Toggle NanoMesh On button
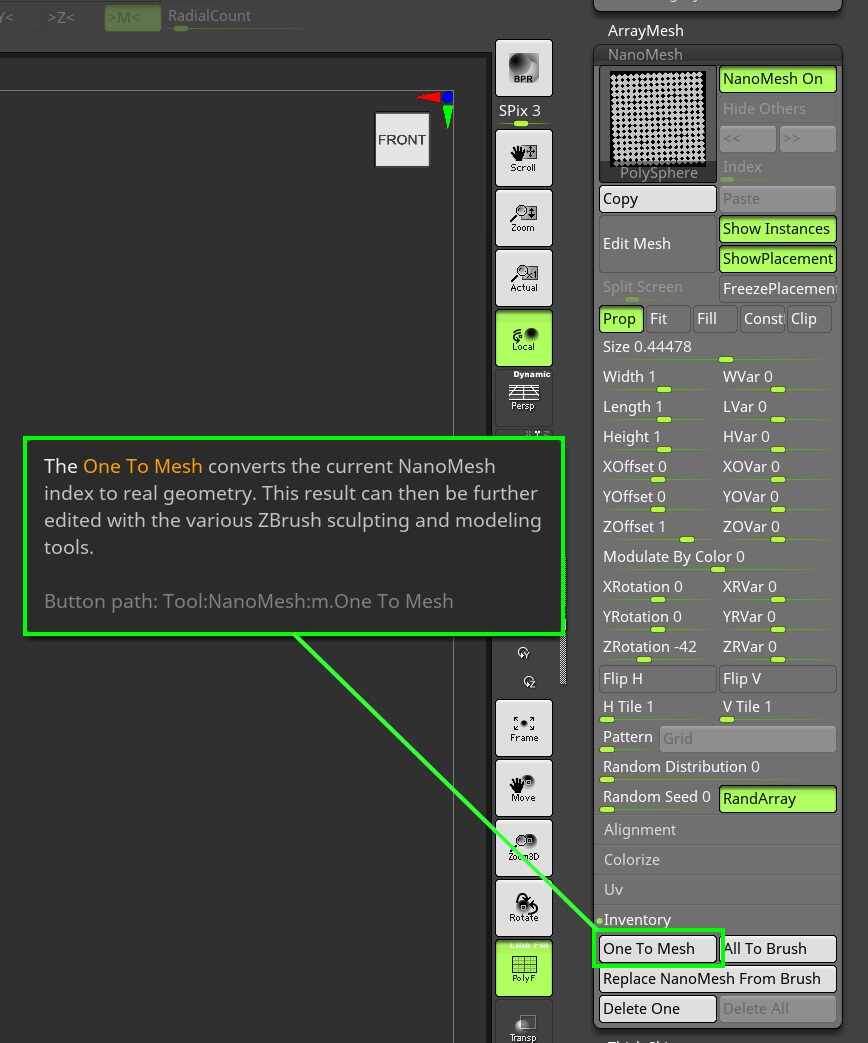 (x=778, y=79)
